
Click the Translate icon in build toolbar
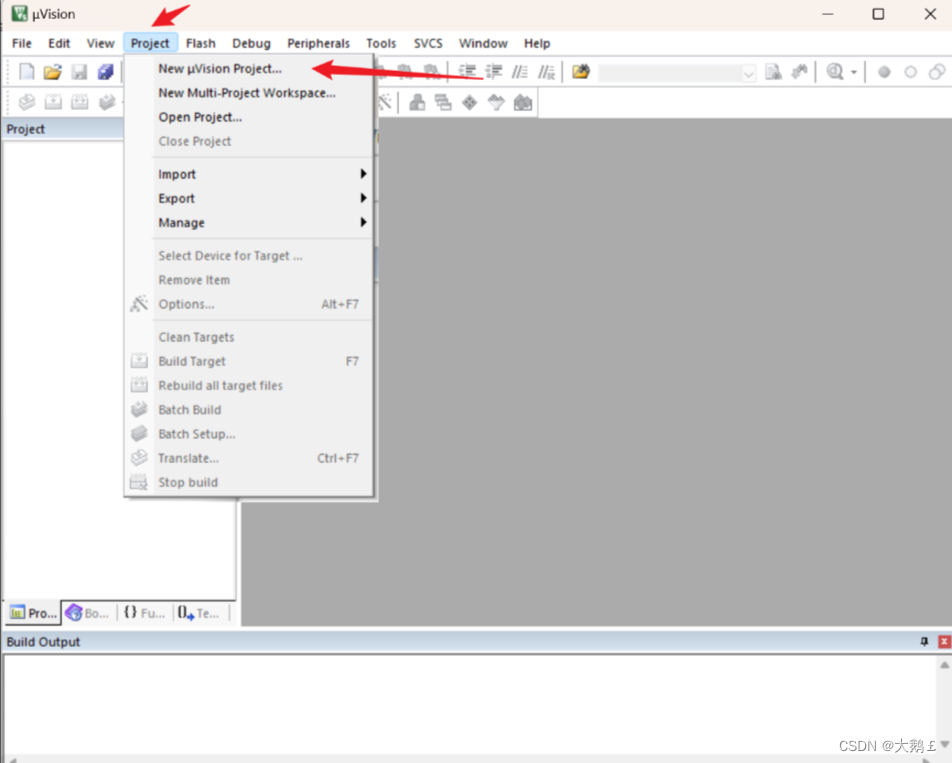[x=27, y=102]
